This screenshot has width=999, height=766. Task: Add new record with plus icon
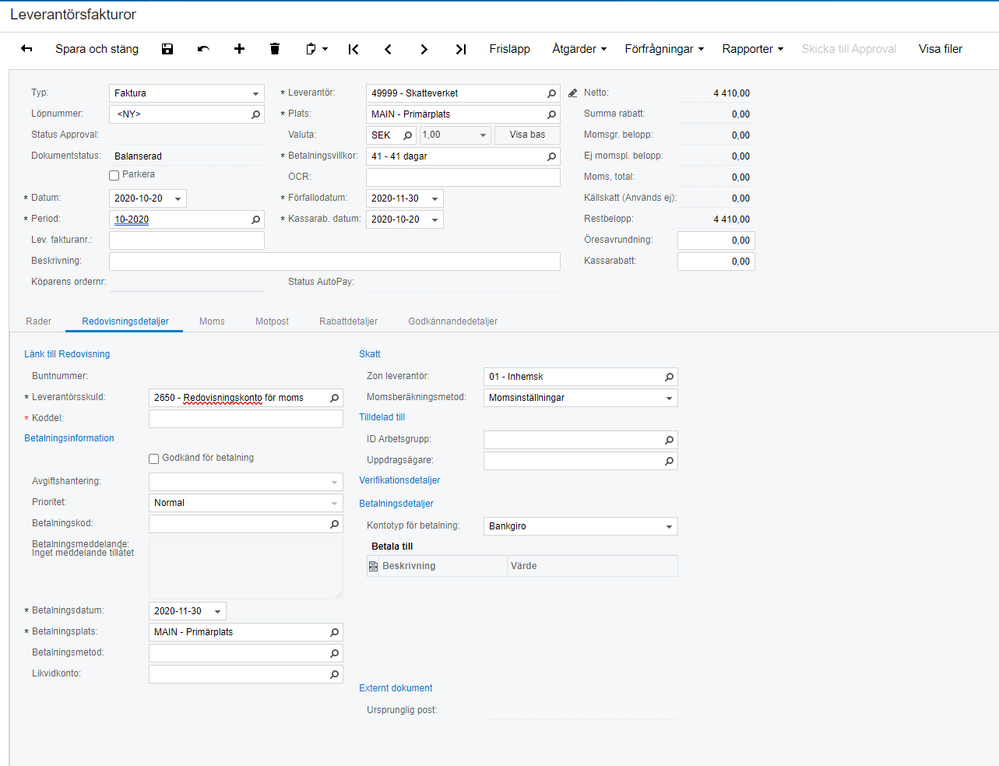(x=239, y=49)
